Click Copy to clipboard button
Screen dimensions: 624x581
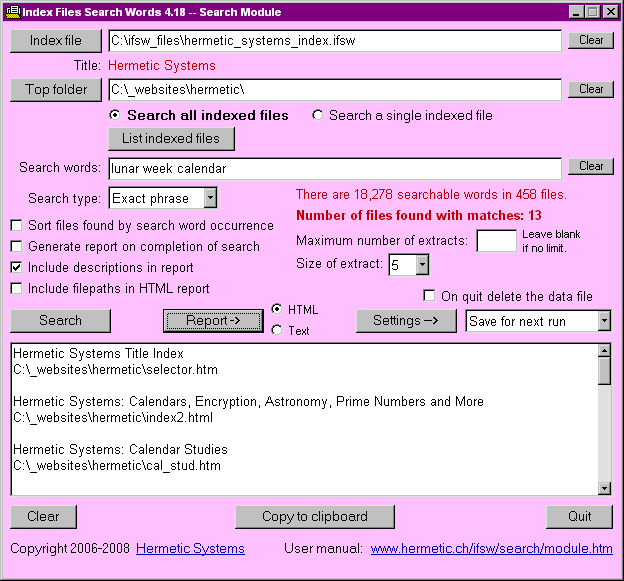click(x=315, y=517)
